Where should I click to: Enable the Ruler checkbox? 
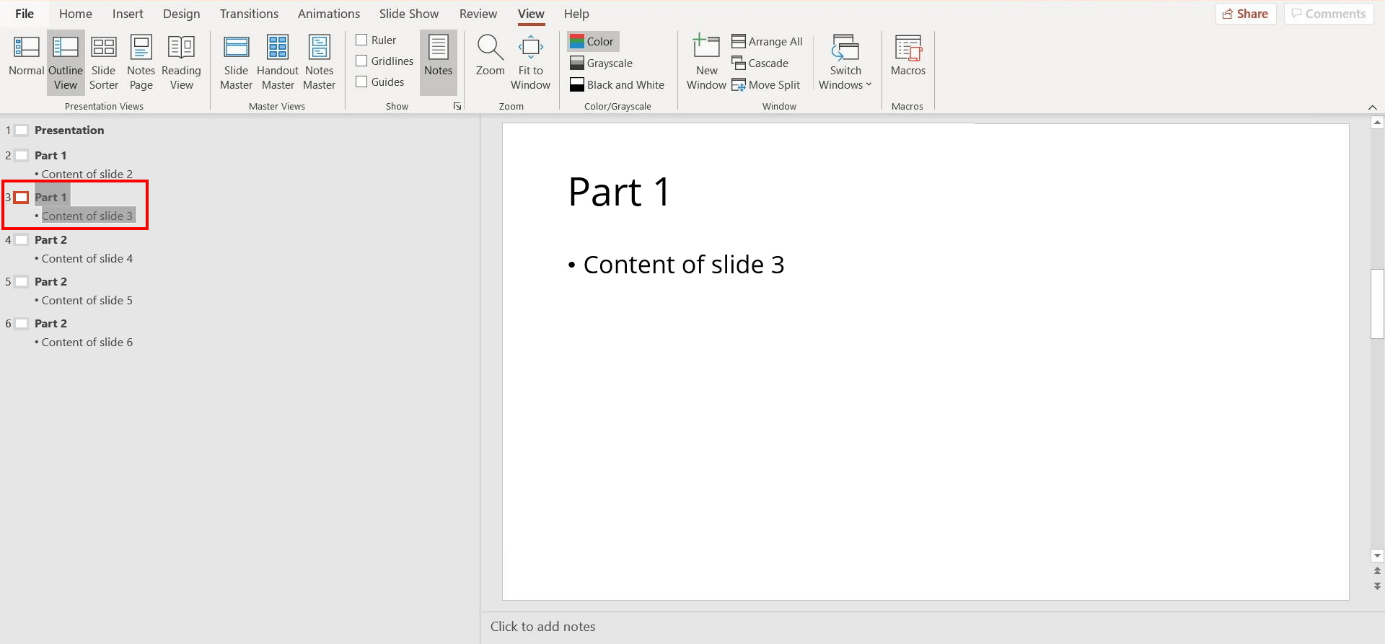click(x=362, y=39)
